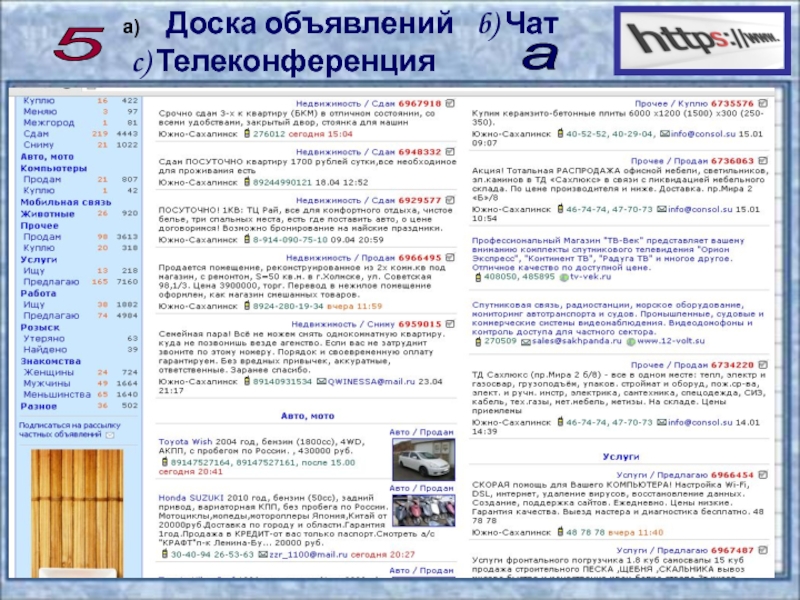
Task: Select the Межгород category
Action: click(49, 123)
